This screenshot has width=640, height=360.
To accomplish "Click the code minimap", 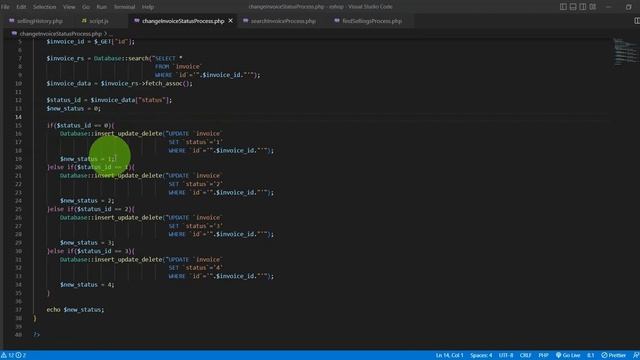I will (626, 52).
